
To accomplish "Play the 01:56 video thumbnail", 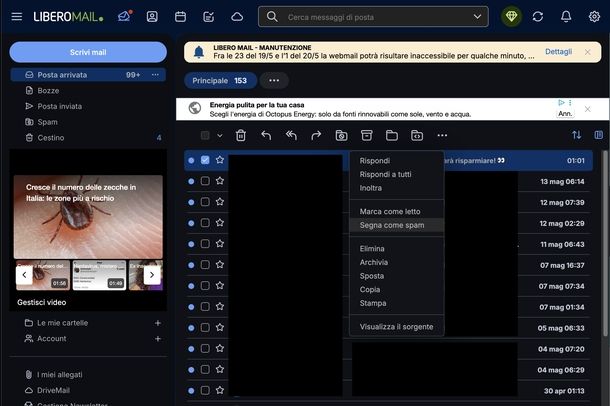I will 43,275.
